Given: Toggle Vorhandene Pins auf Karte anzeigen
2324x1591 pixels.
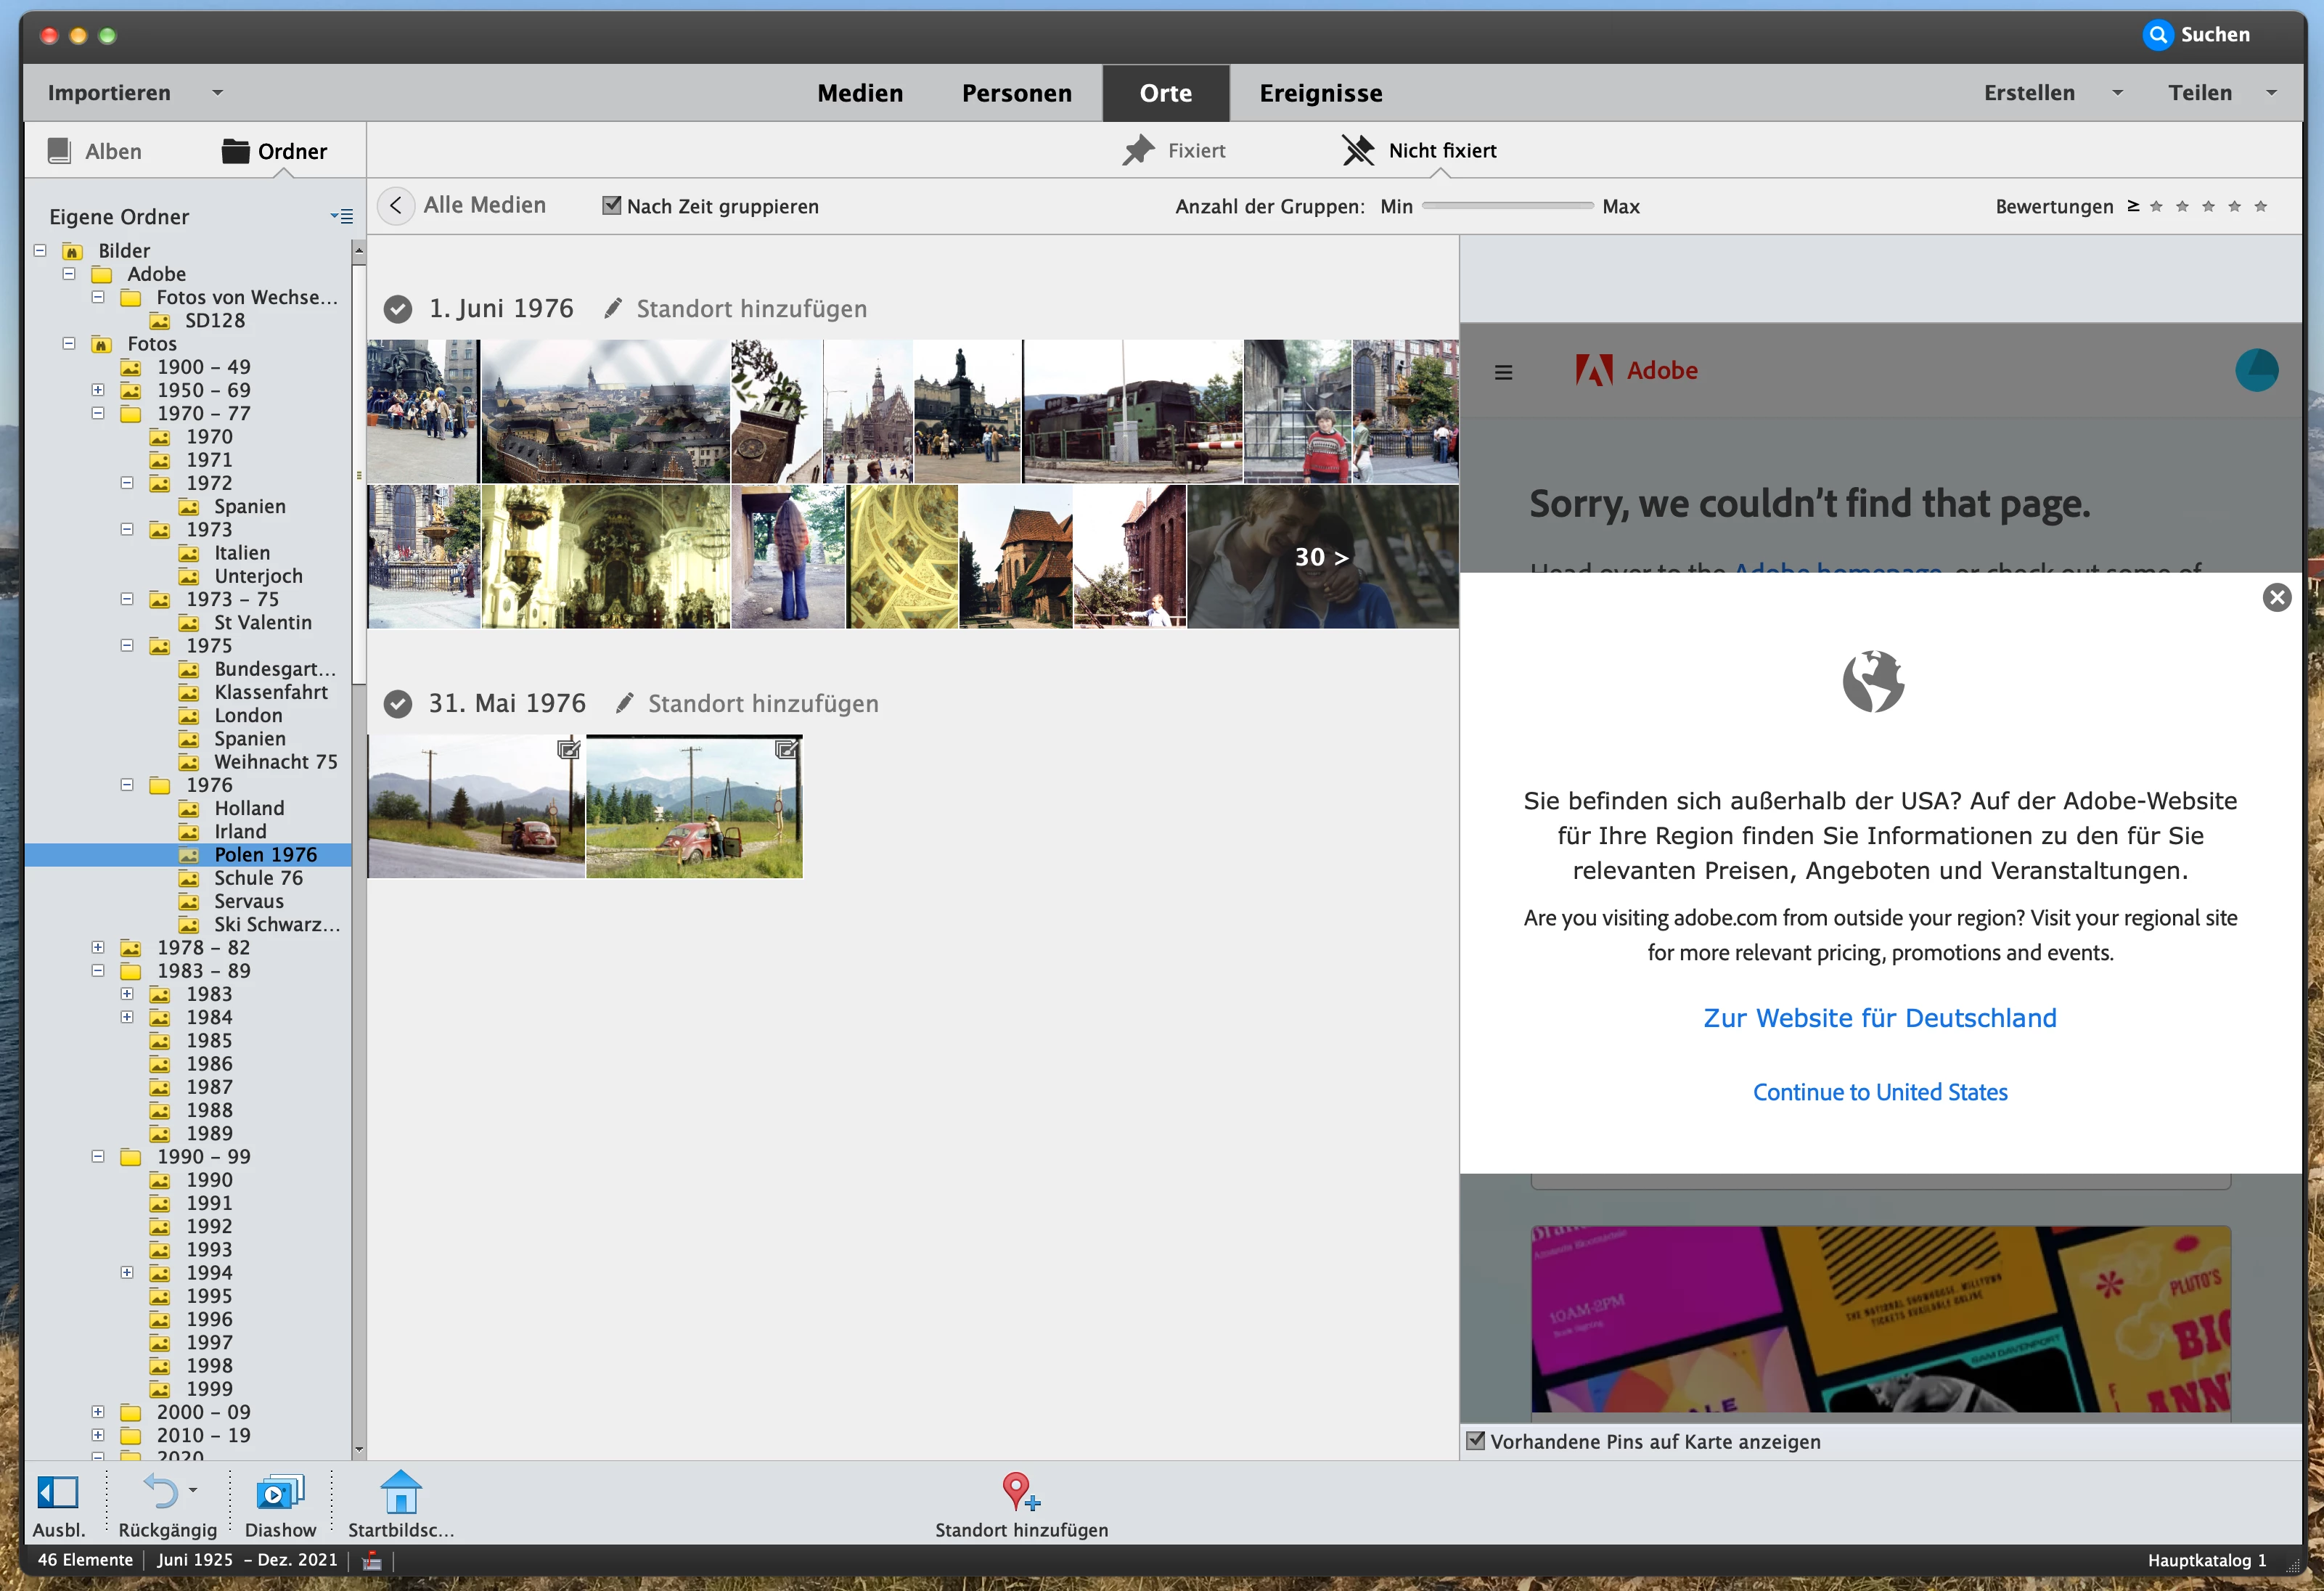Looking at the screenshot, I should pyautogui.click(x=1475, y=1441).
